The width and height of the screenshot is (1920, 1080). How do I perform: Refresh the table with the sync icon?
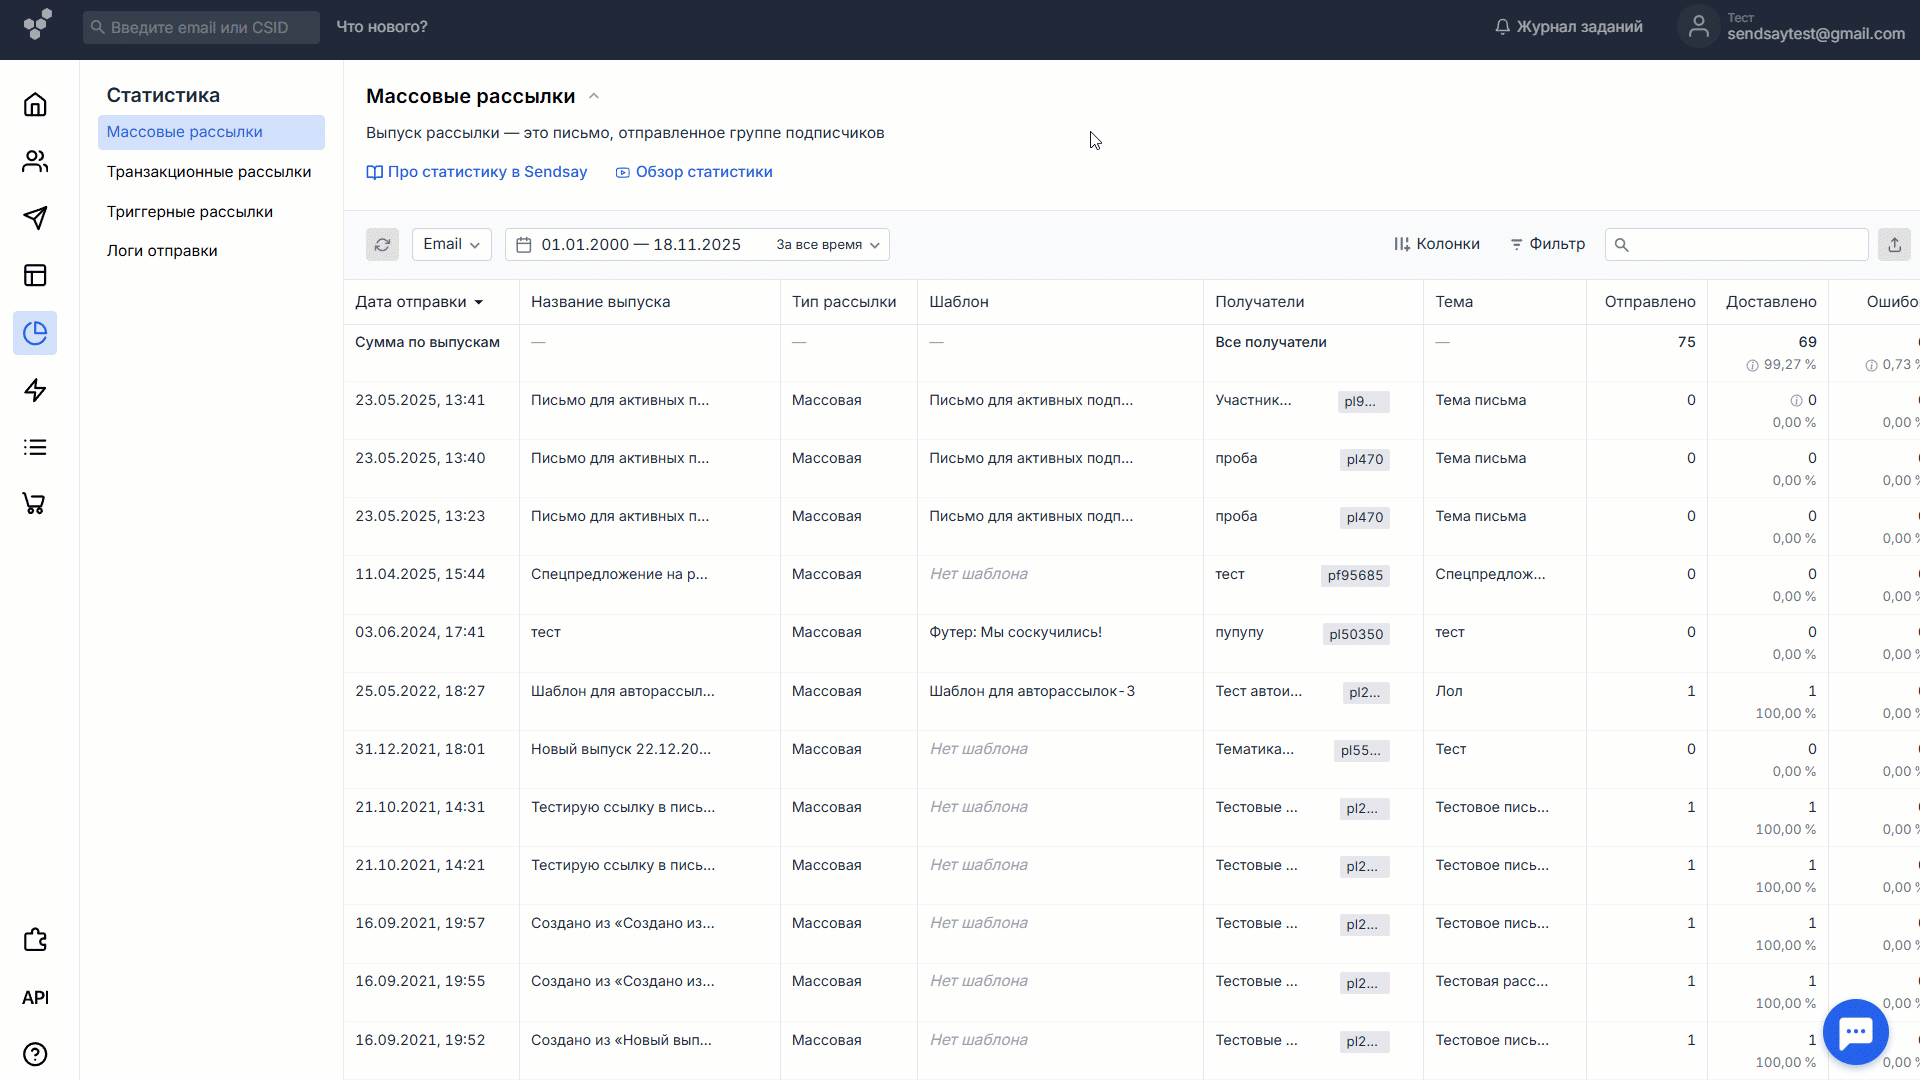click(382, 244)
